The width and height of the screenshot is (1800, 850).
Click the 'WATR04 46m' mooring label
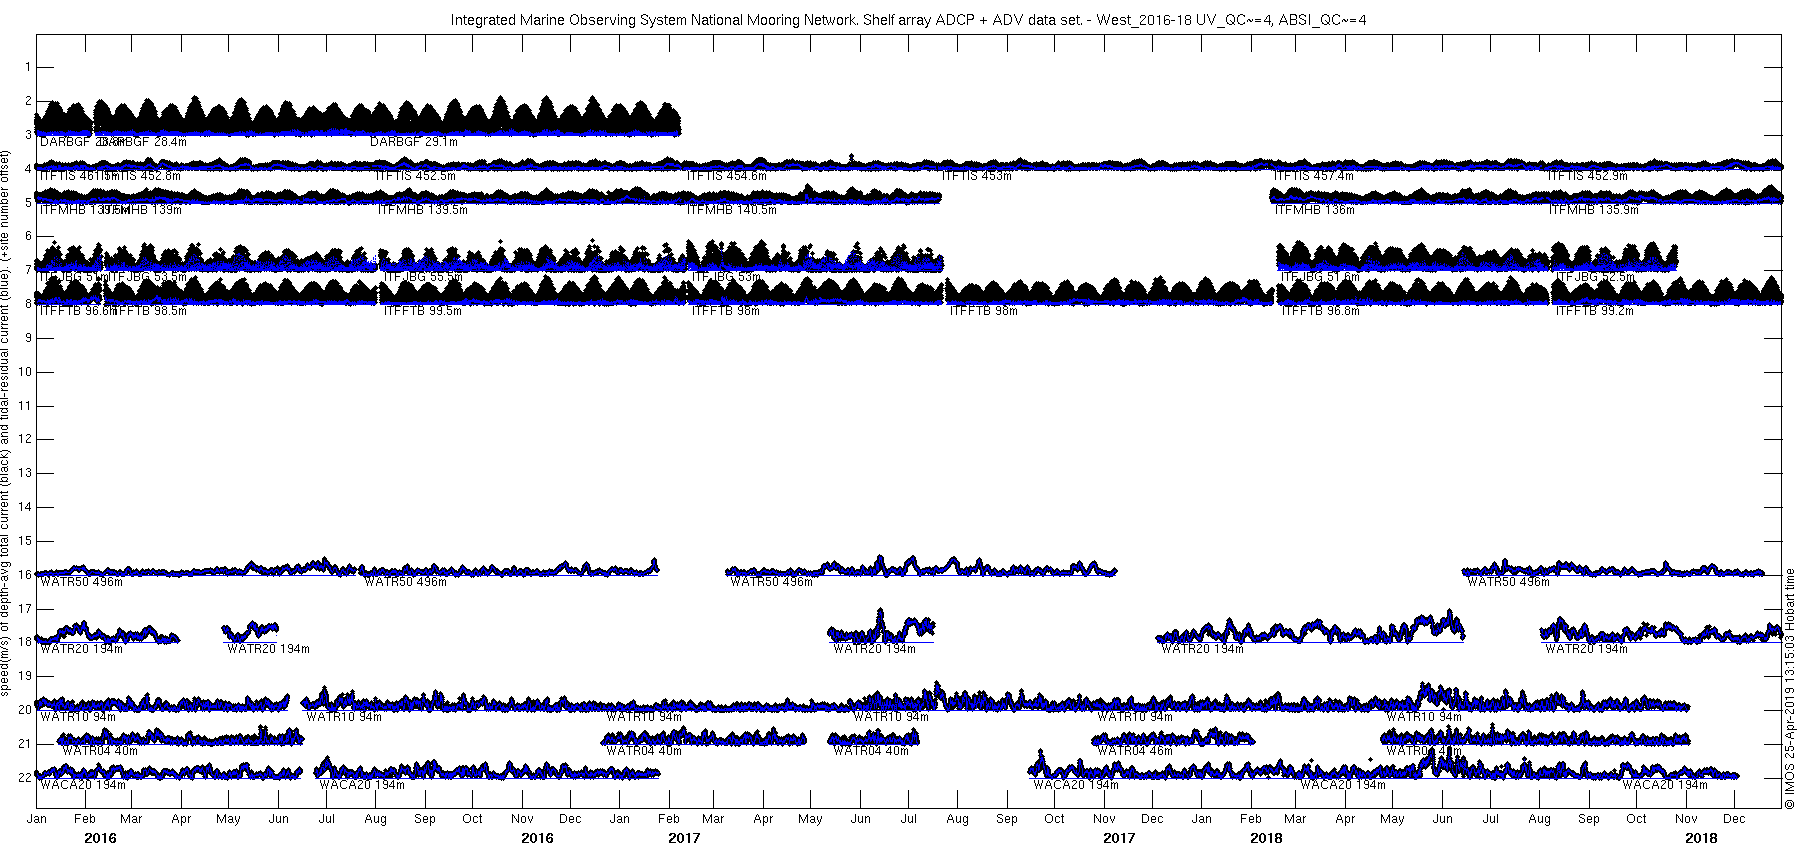tap(1135, 751)
